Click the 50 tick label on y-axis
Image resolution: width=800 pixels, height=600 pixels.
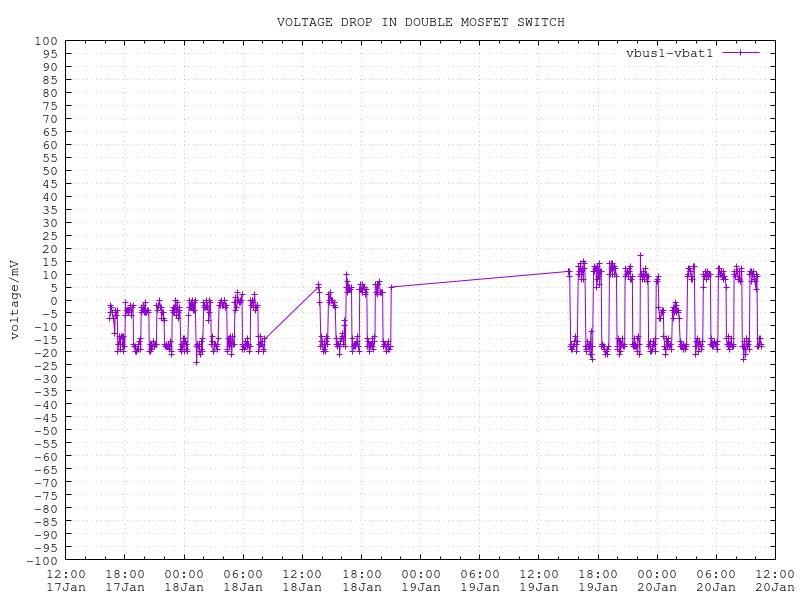pos(50,171)
